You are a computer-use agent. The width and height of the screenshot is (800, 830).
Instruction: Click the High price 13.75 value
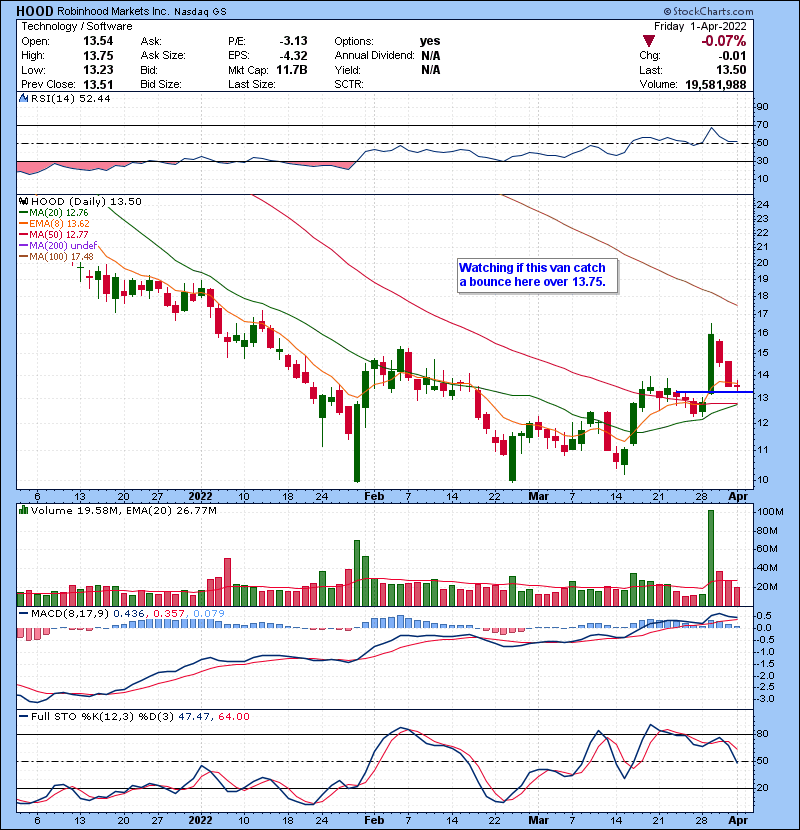[98, 56]
